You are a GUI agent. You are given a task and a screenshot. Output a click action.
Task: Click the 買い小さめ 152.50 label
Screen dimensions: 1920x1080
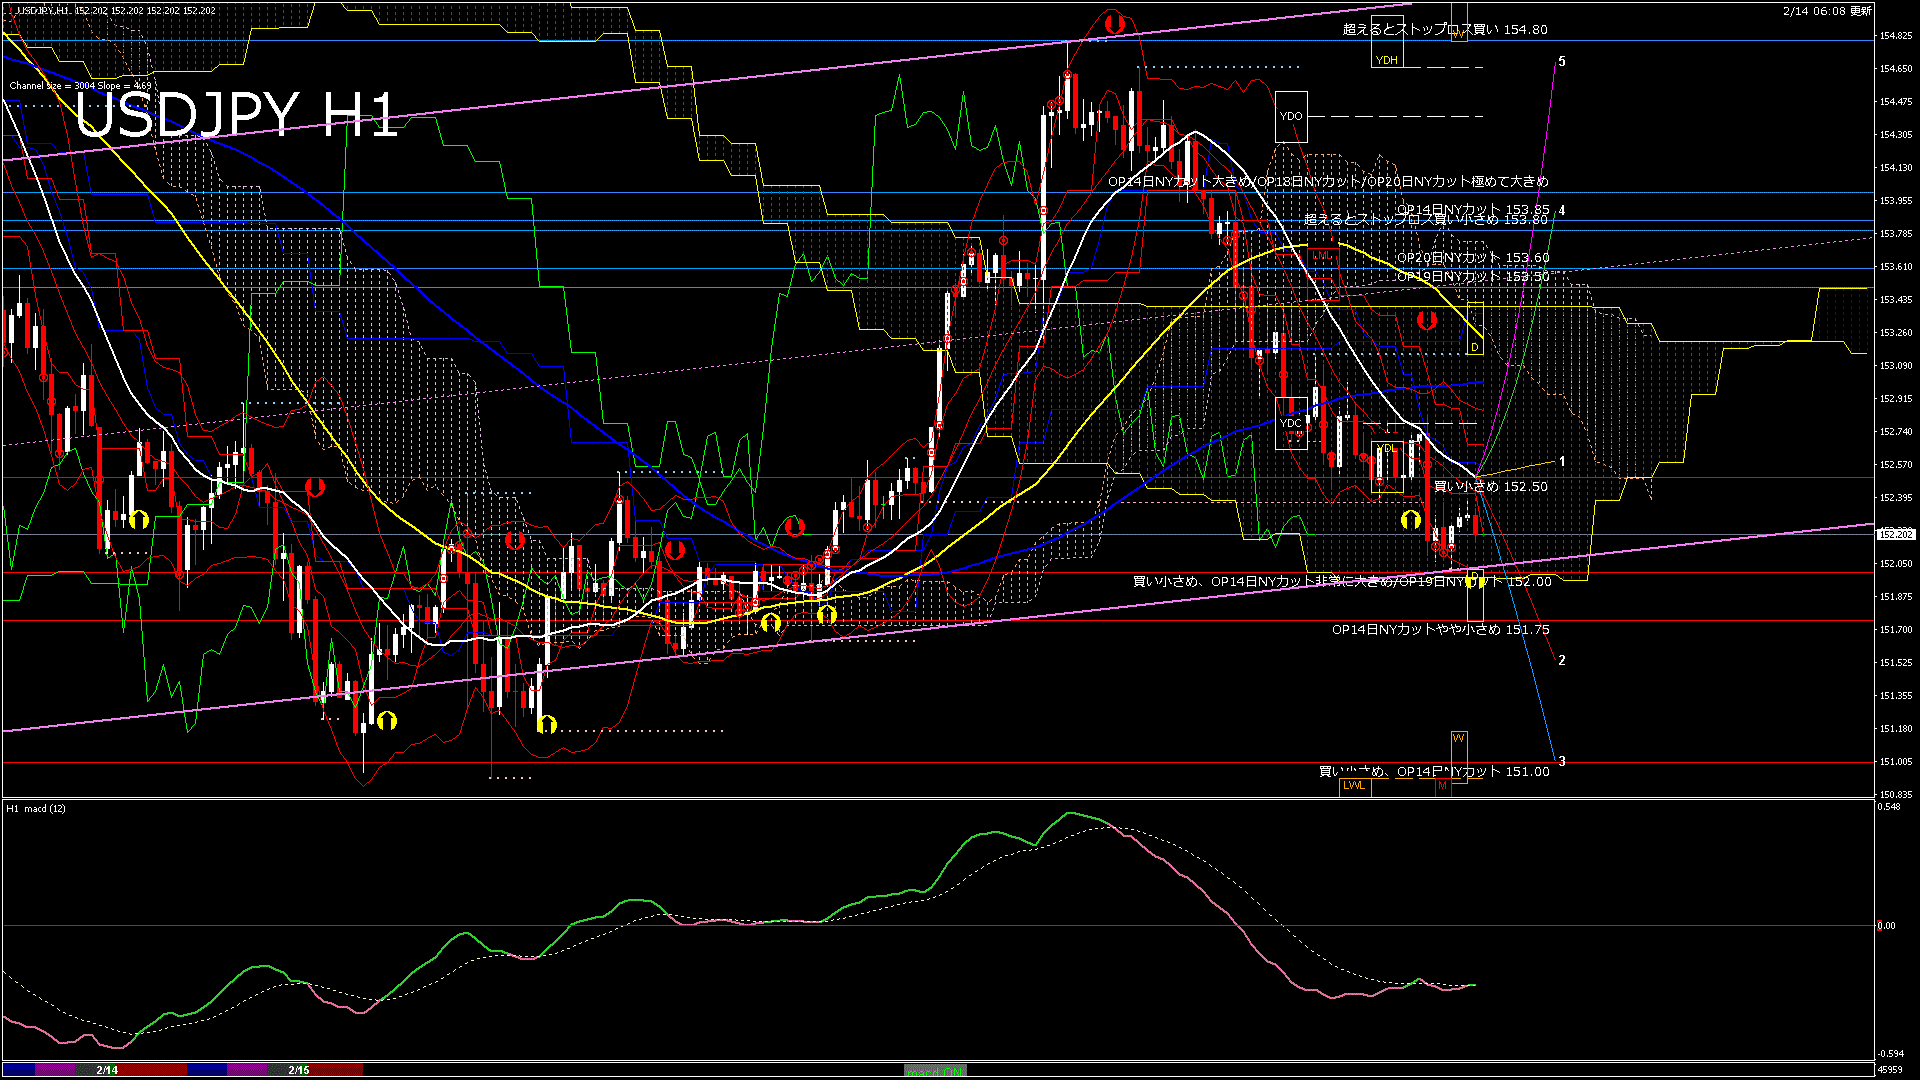(1491, 486)
